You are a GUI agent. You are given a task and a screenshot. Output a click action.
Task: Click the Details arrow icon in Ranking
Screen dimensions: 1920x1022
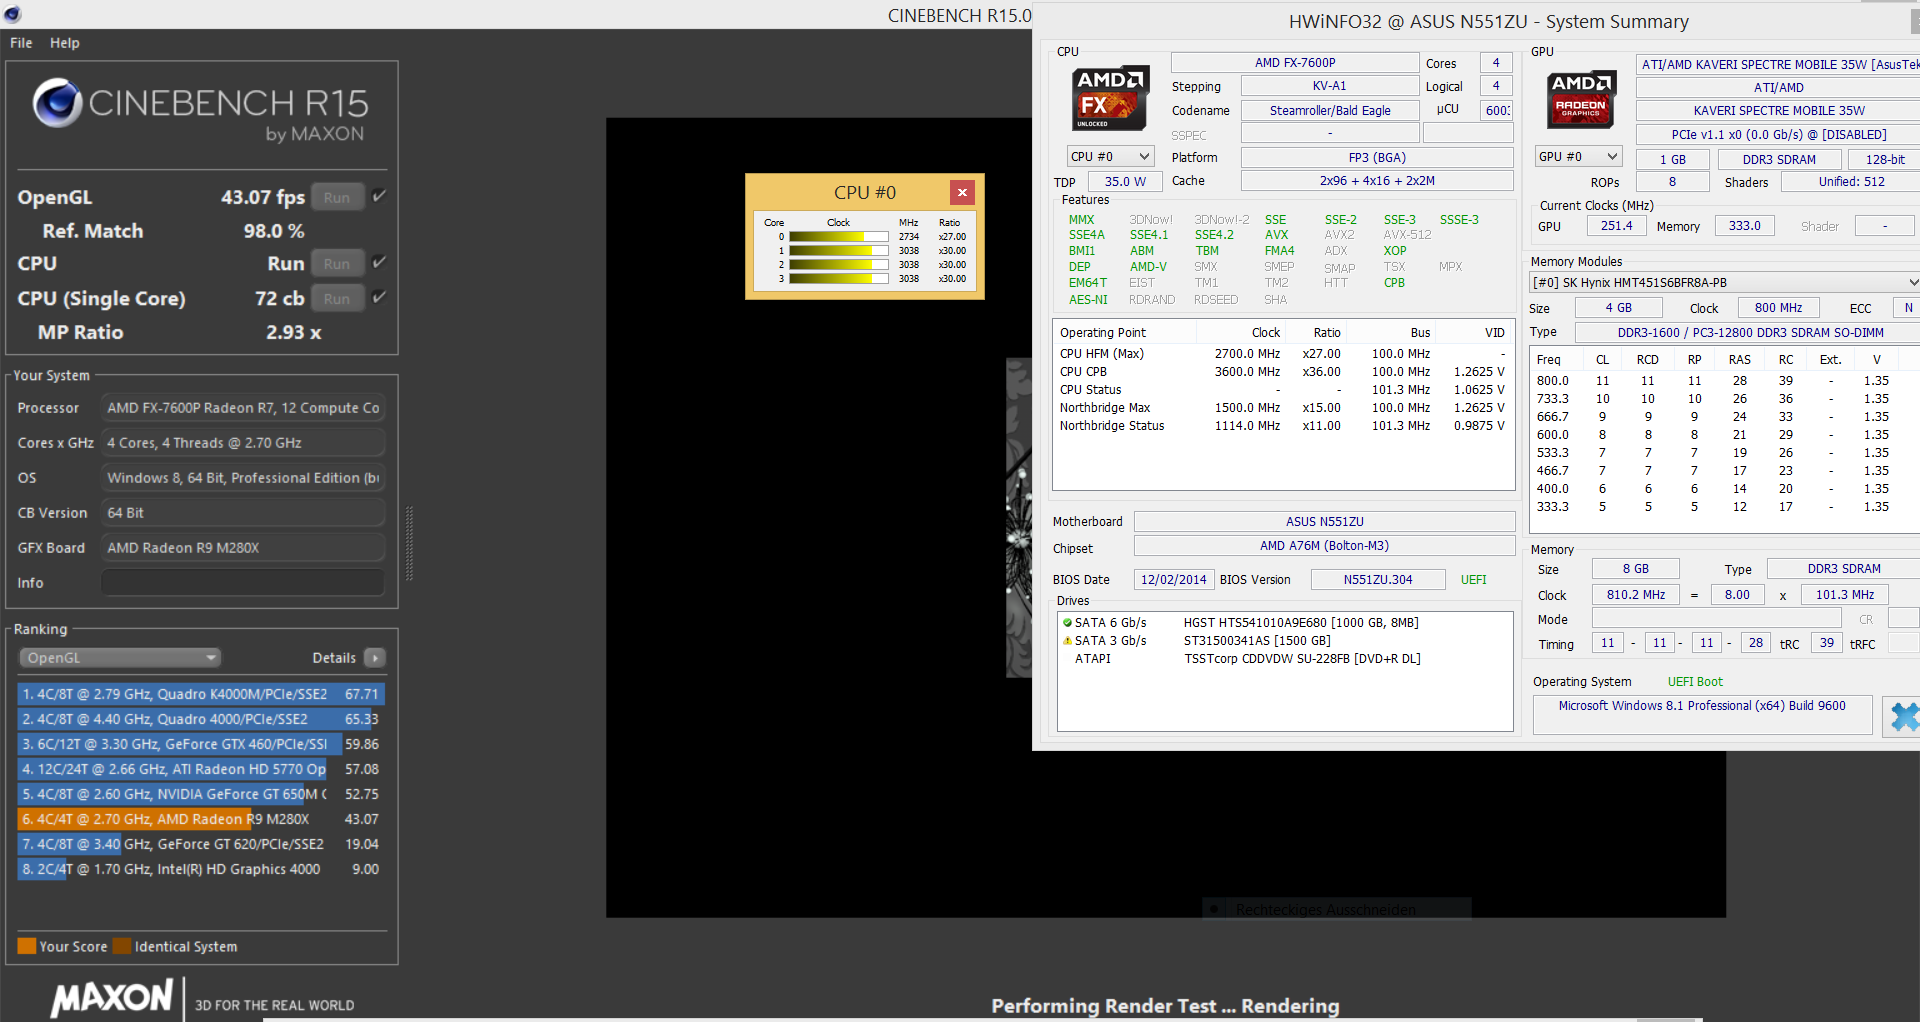pos(375,658)
